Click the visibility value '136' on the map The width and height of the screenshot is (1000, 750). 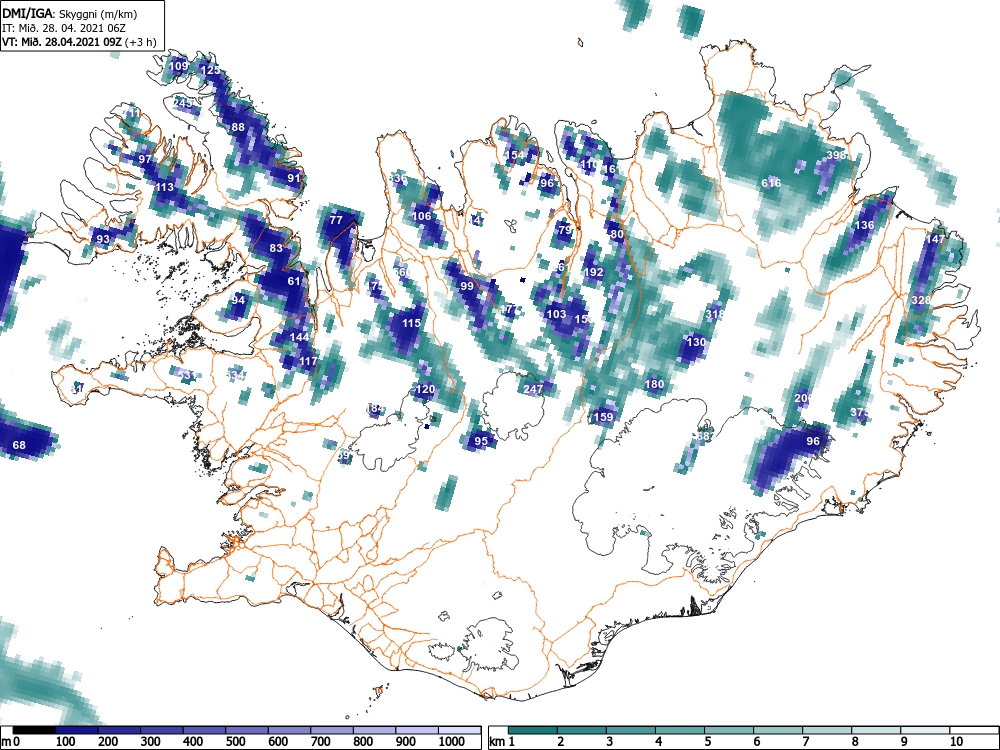(x=864, y=225)
